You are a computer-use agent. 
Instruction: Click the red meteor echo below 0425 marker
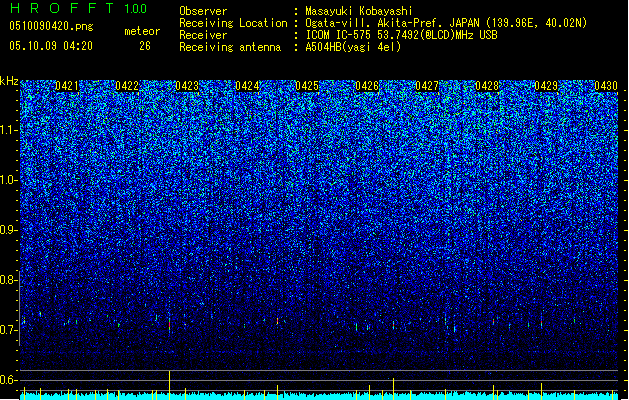pos(277,321)
